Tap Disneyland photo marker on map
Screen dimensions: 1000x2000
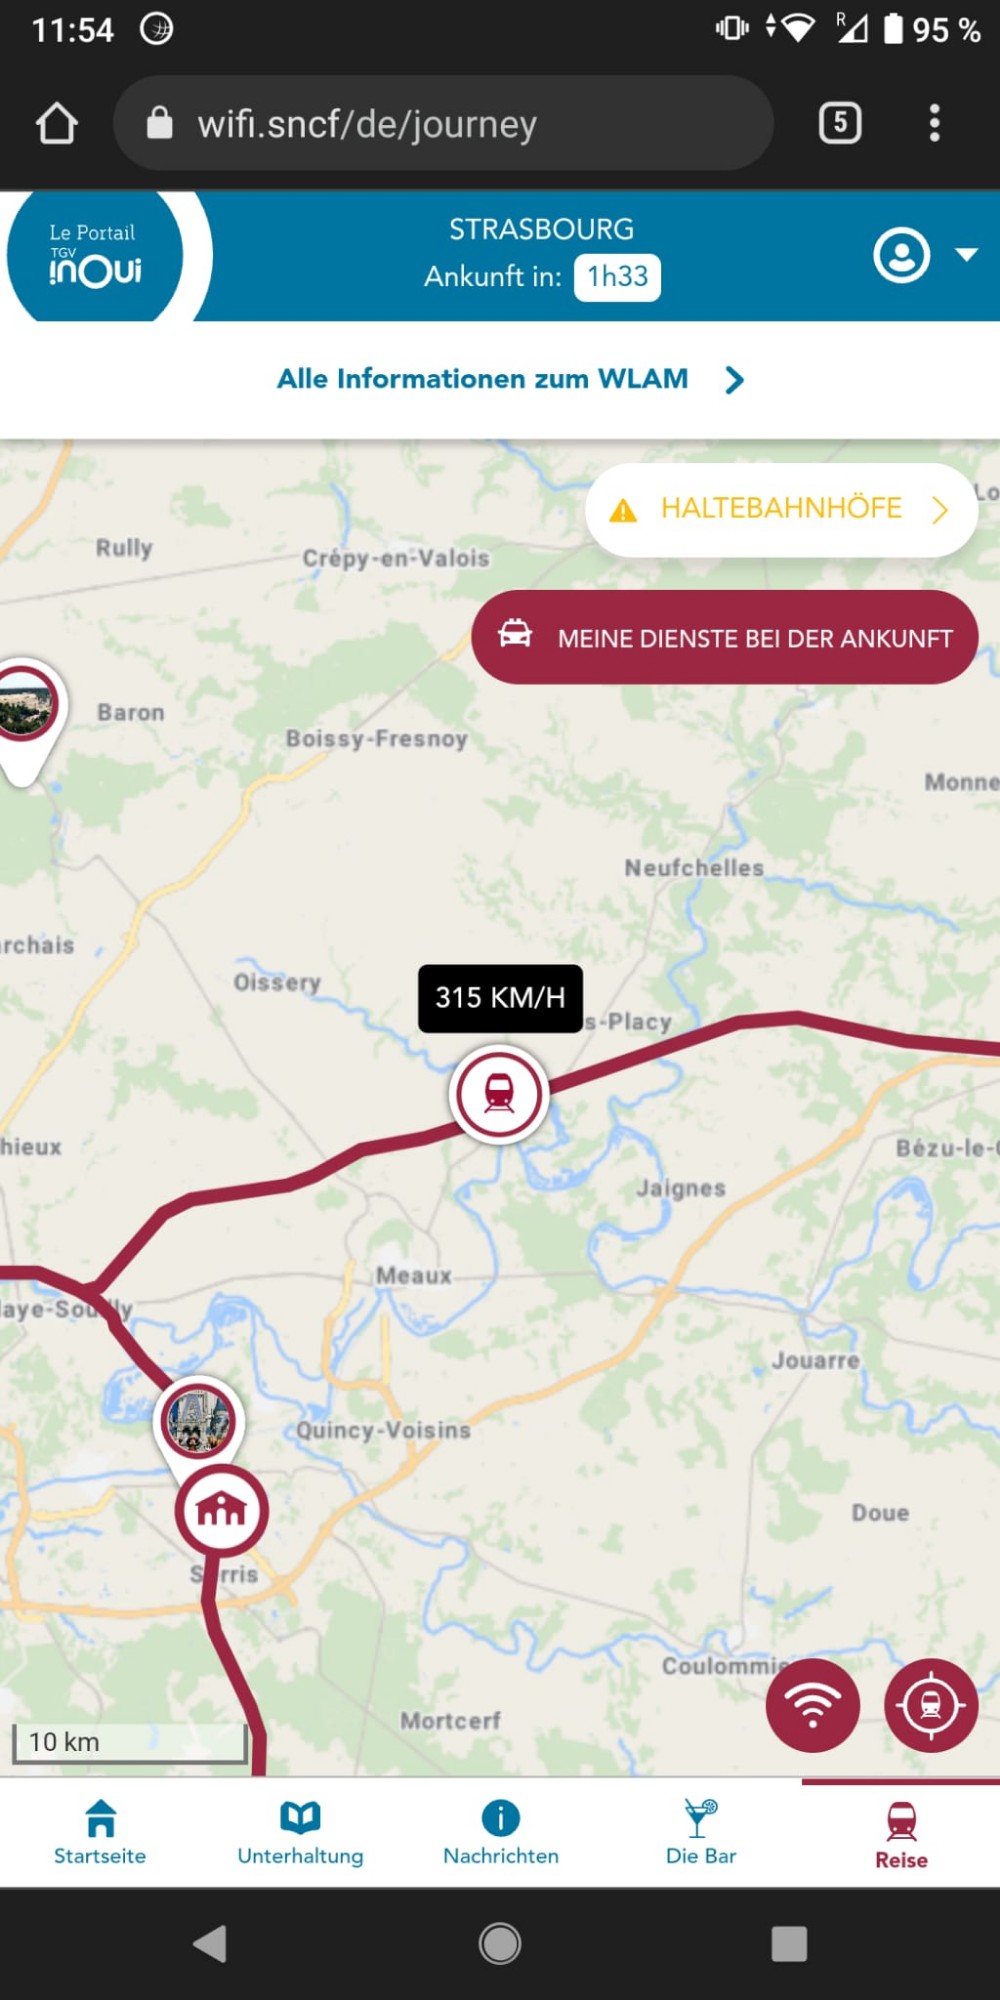[x=198, y=1420]
